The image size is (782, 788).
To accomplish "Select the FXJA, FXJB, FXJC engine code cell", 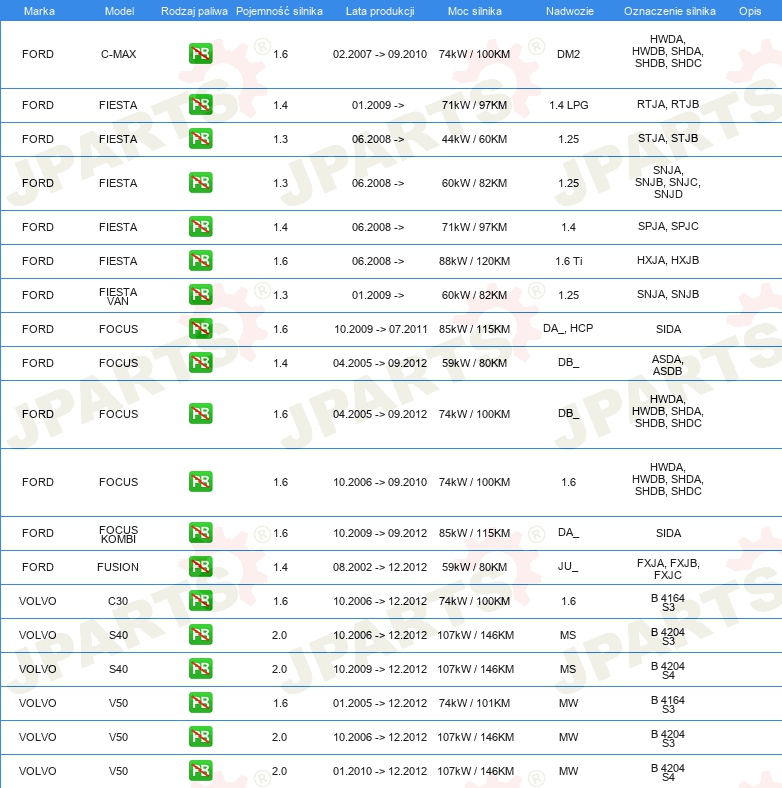I will 668,569.
